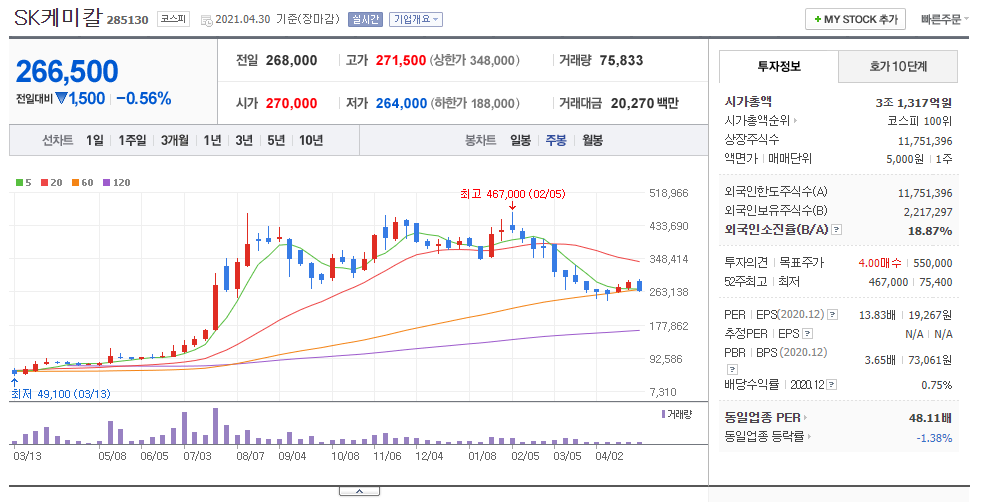Click the red 20-day moving average legend marker
Image resolution: width=982 pixels, height=502 pixels.
44,183
